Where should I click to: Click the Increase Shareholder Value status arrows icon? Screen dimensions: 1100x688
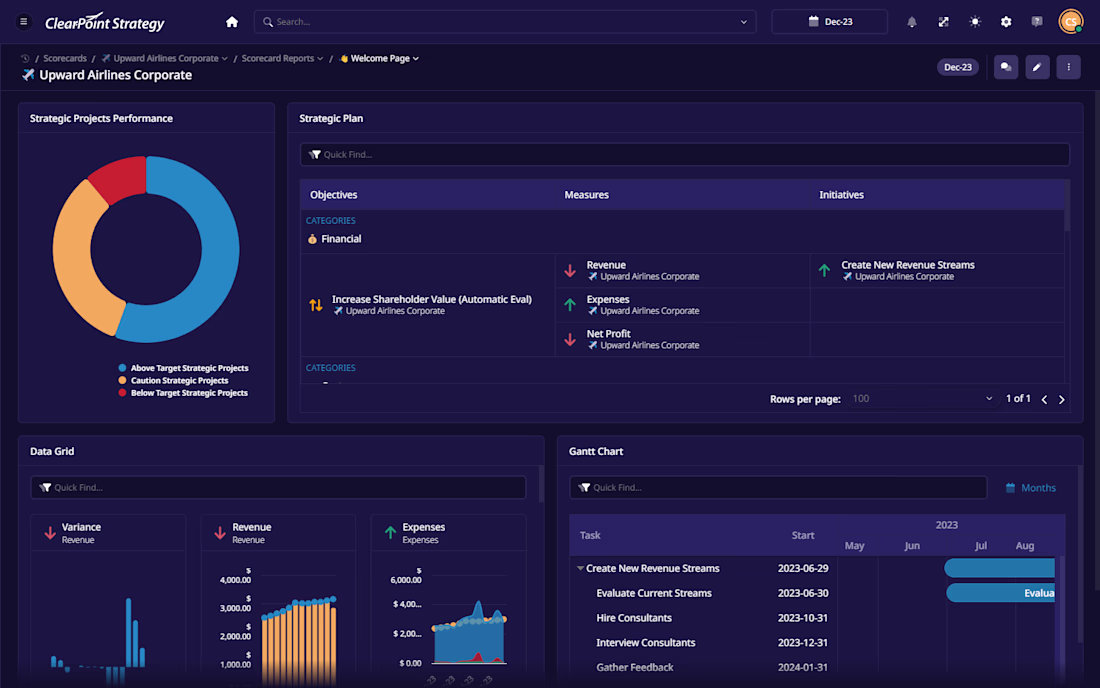pyautogui.click(x=316, y=305)
